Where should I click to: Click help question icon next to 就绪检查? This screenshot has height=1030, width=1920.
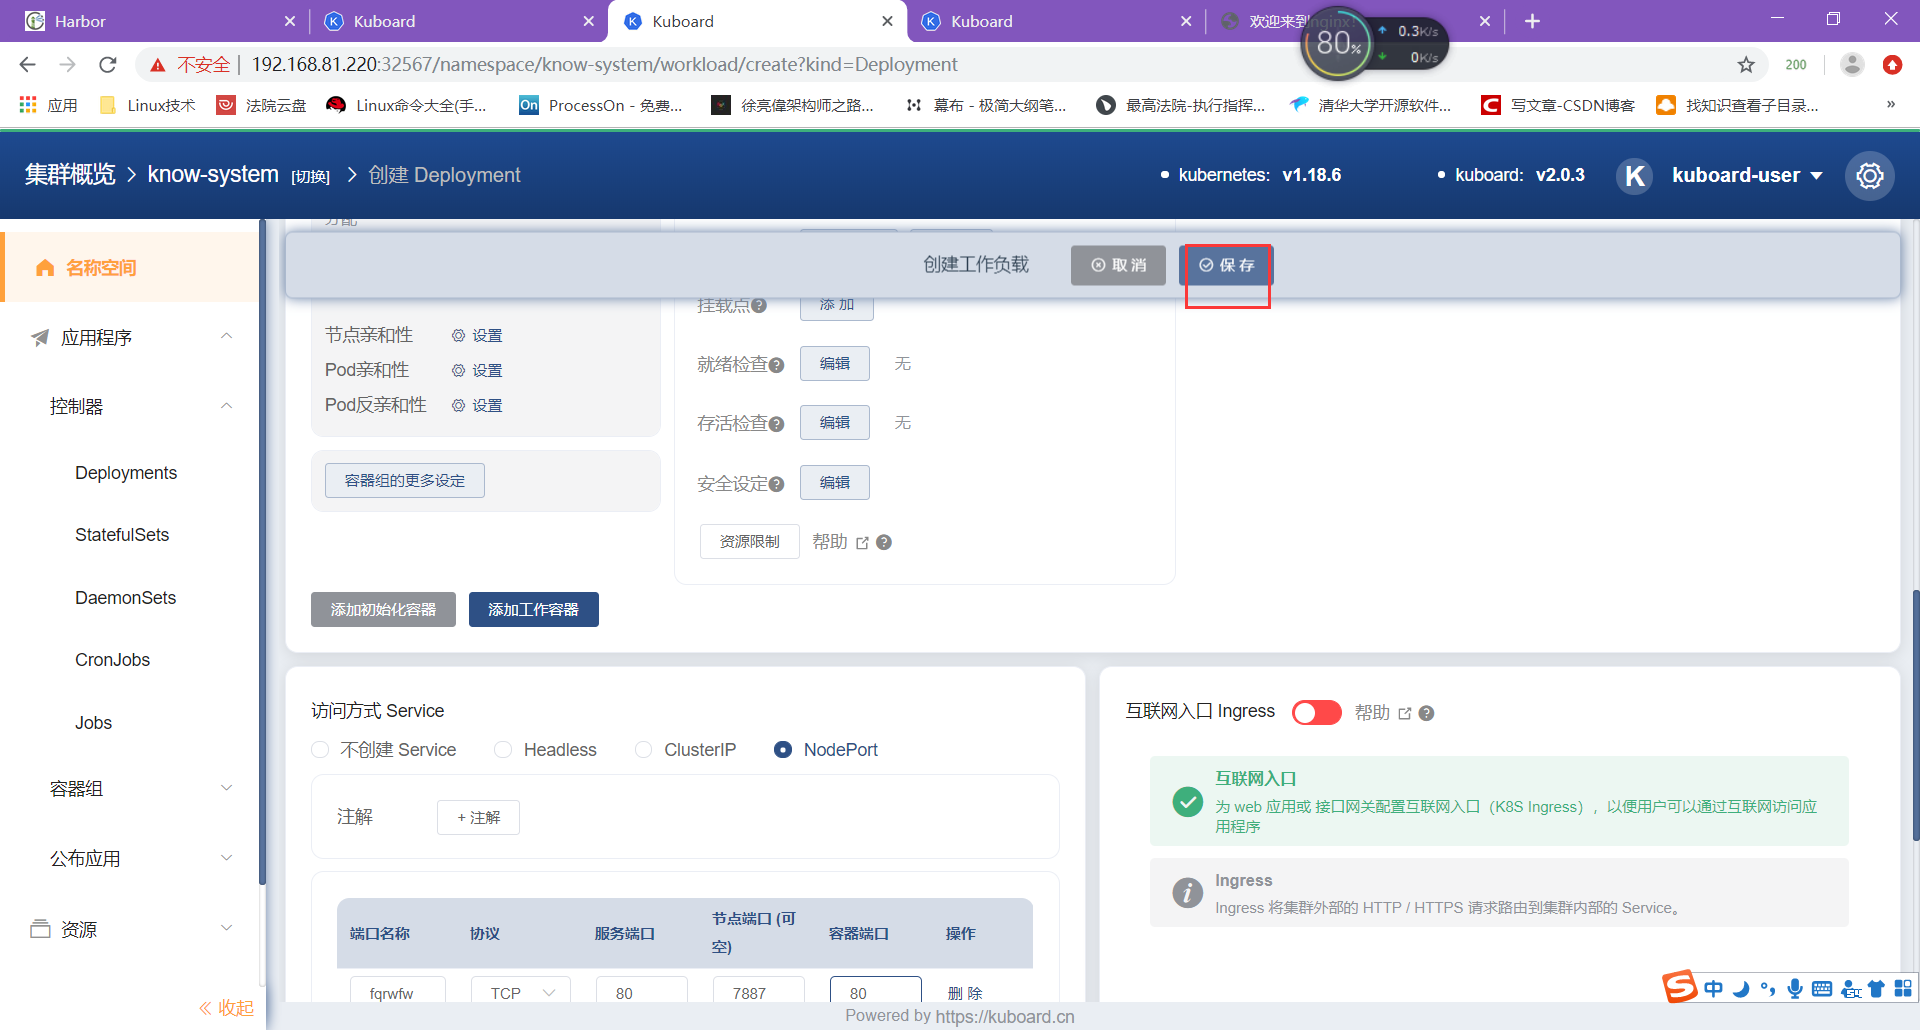776,365
